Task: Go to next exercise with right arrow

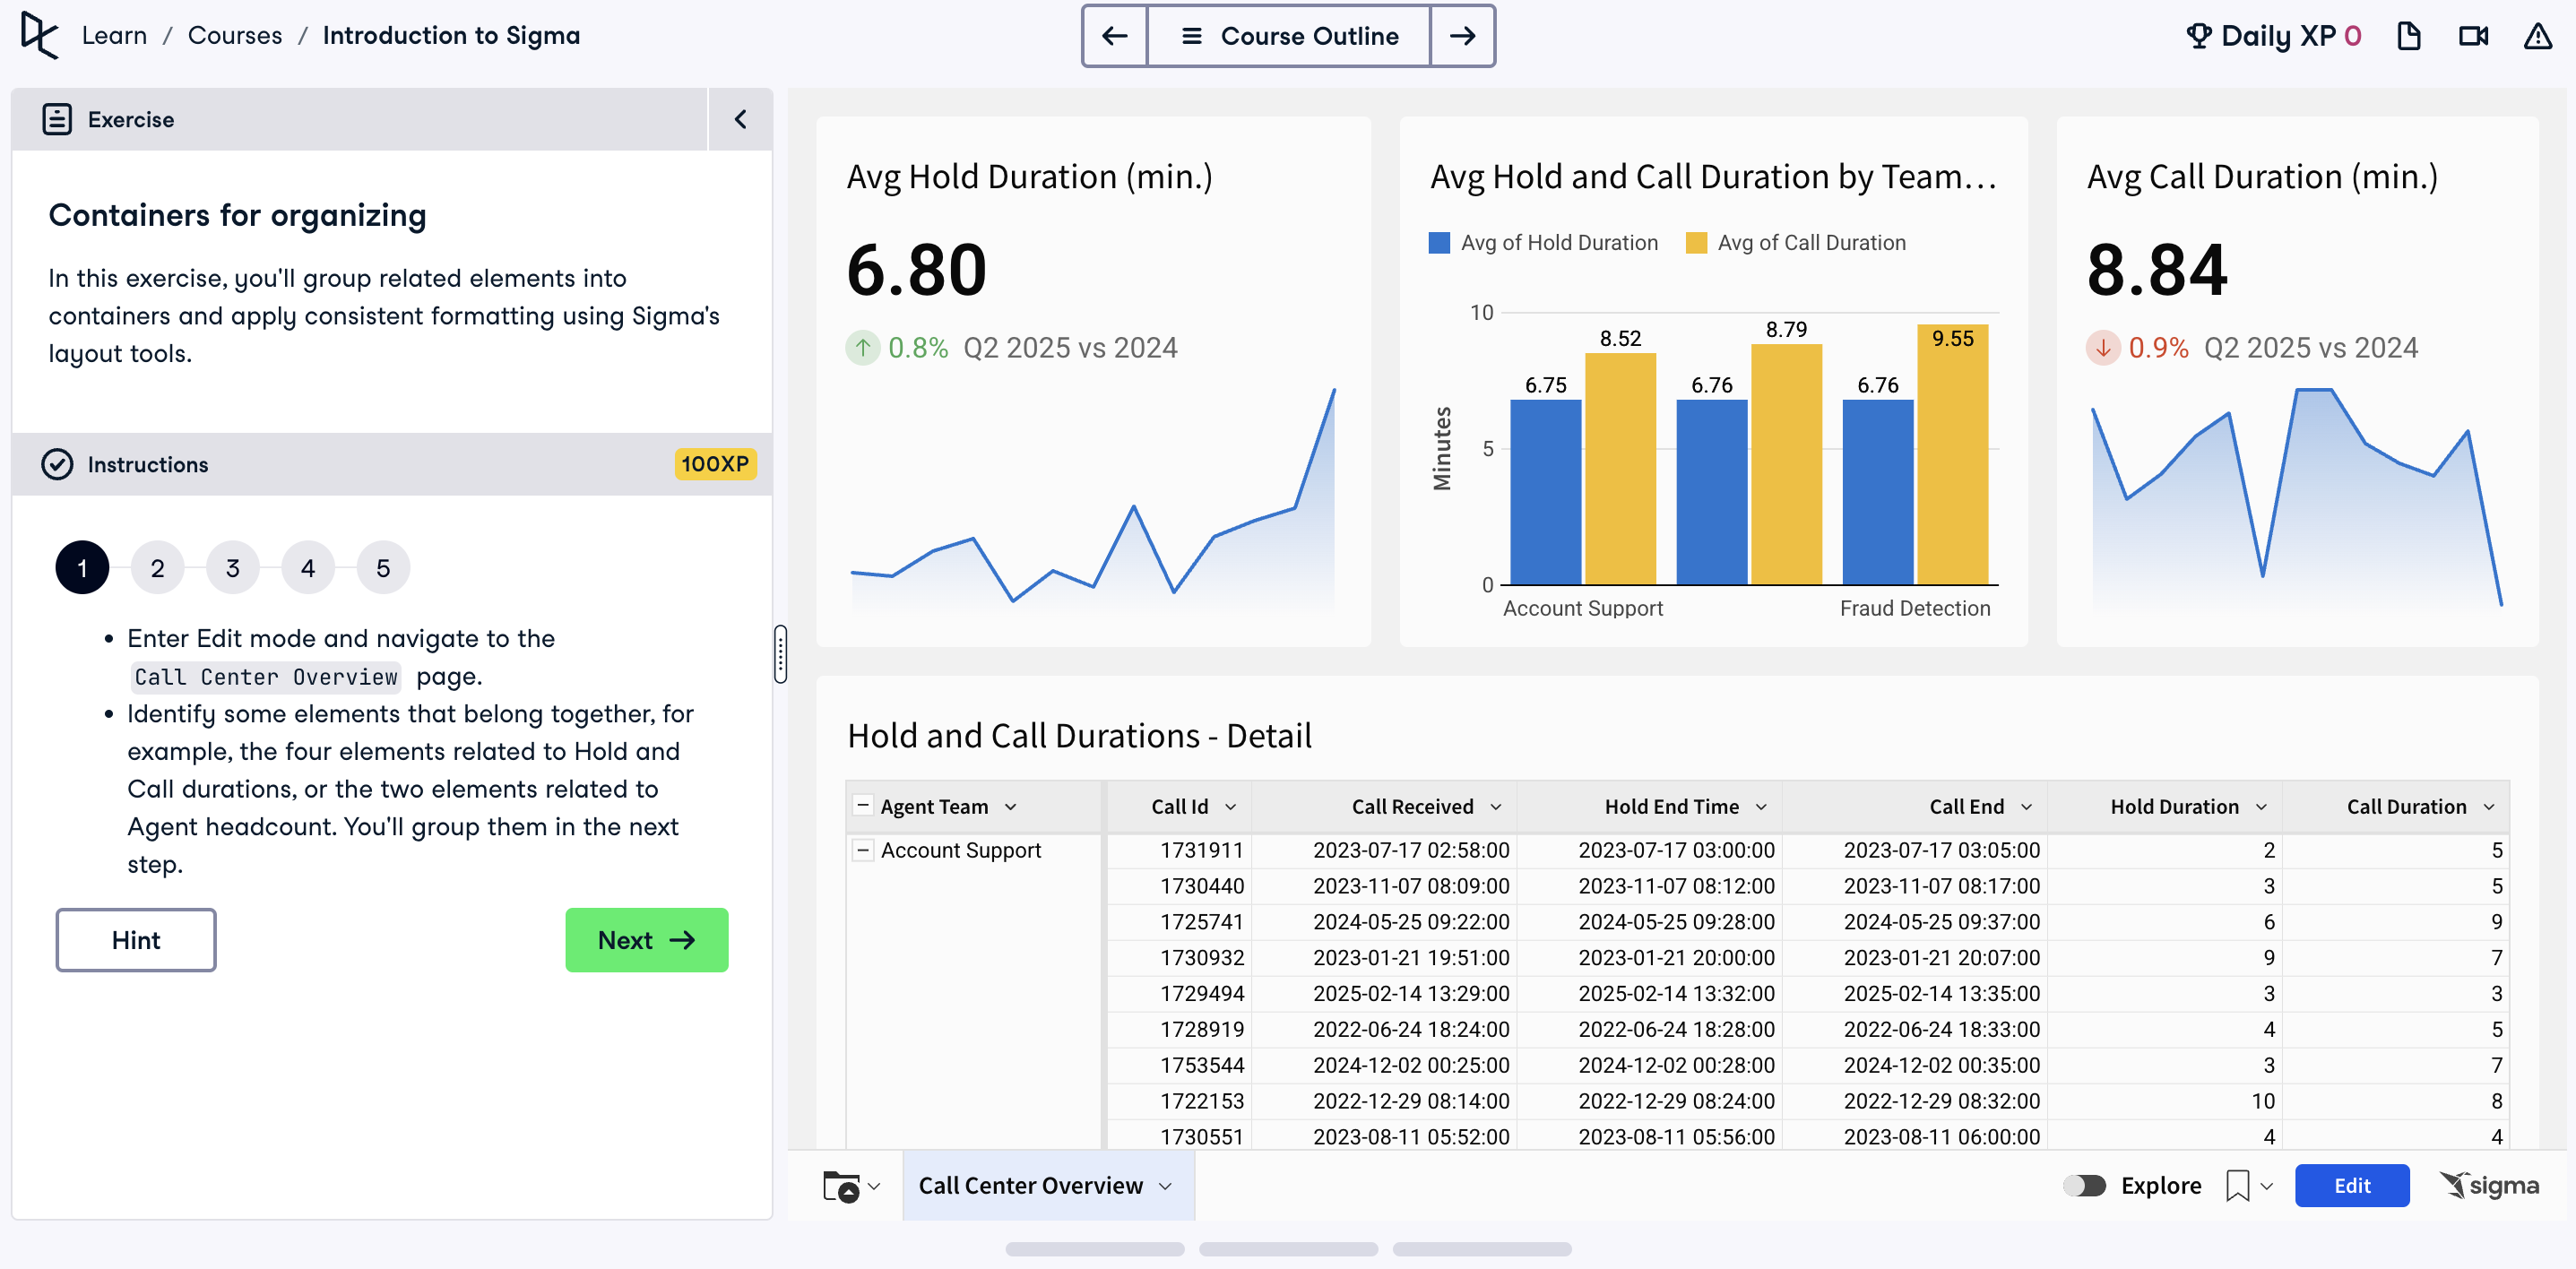Action: click(x=1462, y=36)
